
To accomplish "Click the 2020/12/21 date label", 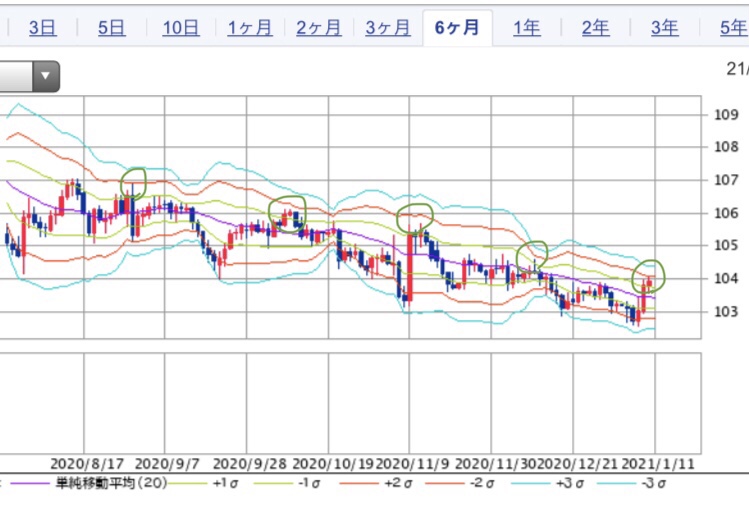I will coord(576,464).
